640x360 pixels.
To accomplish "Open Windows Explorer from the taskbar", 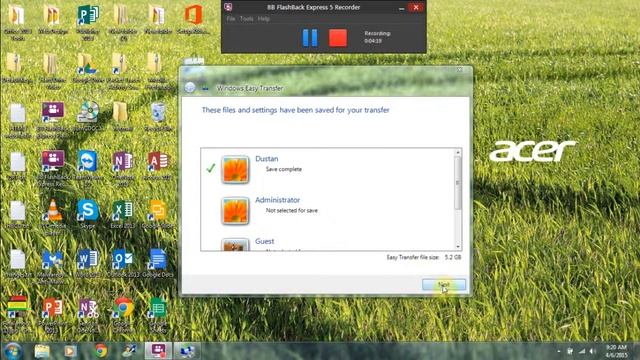I will point(42,351).
